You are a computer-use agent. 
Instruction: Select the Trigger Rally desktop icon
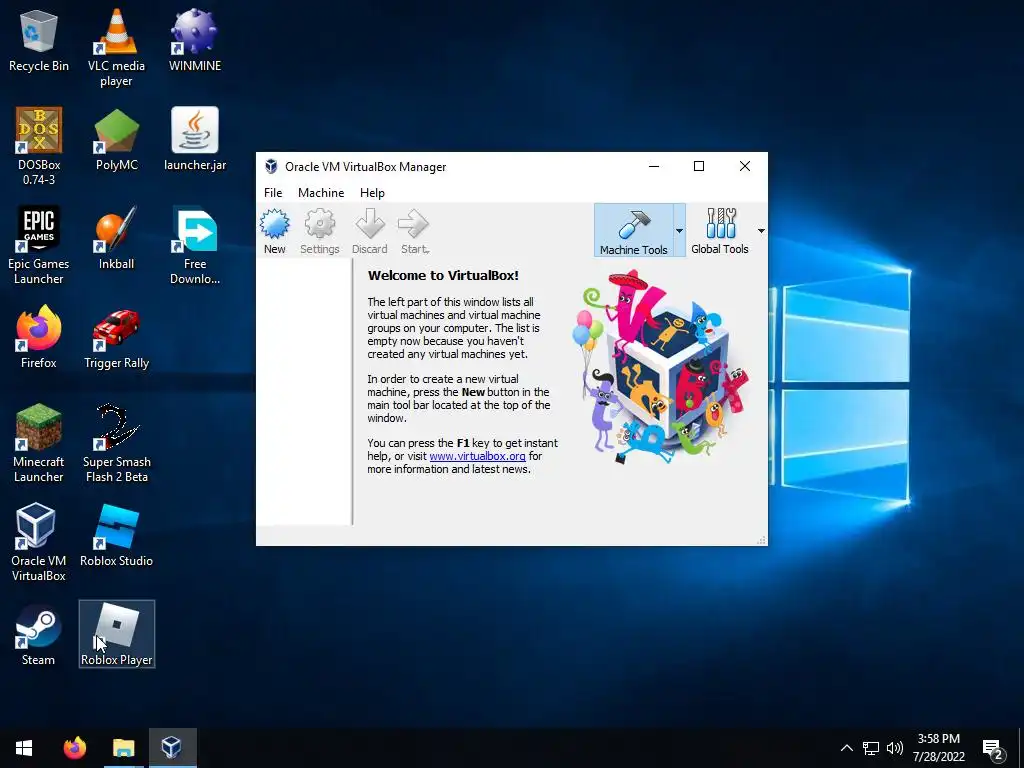coord(116,337)
